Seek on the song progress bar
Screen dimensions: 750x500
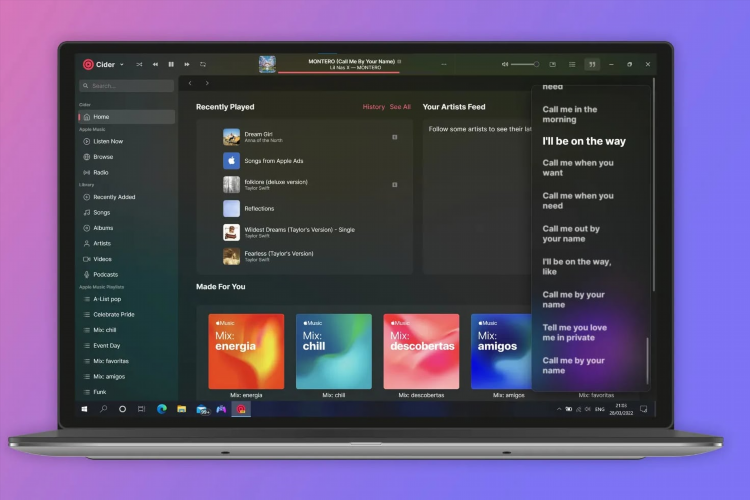[x=339, y=73]
